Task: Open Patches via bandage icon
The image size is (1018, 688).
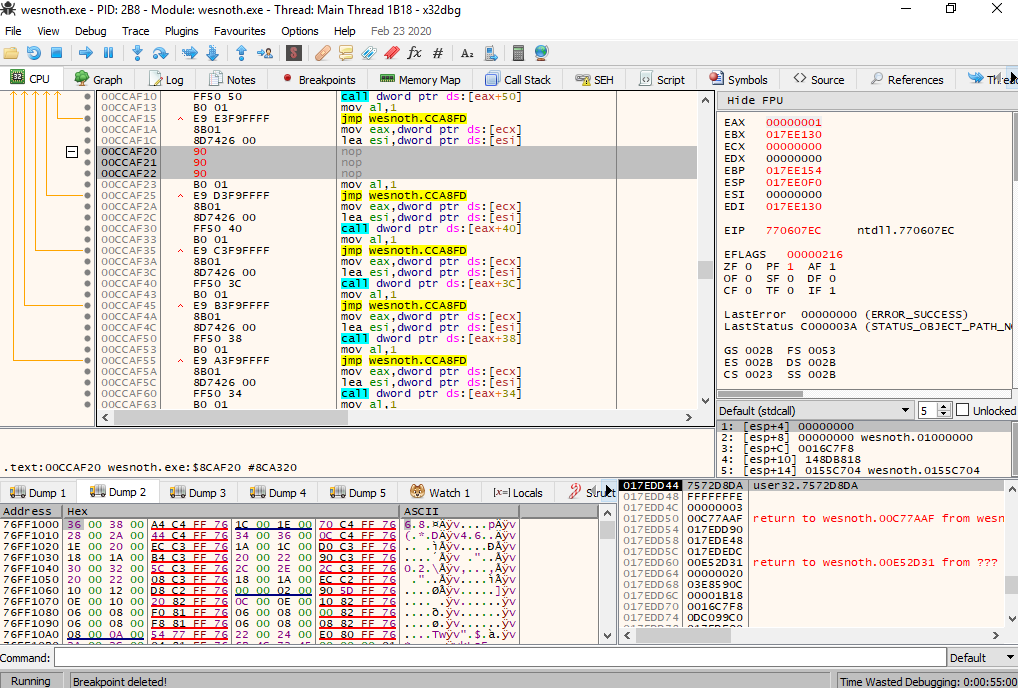Action: tap(323, 53)
